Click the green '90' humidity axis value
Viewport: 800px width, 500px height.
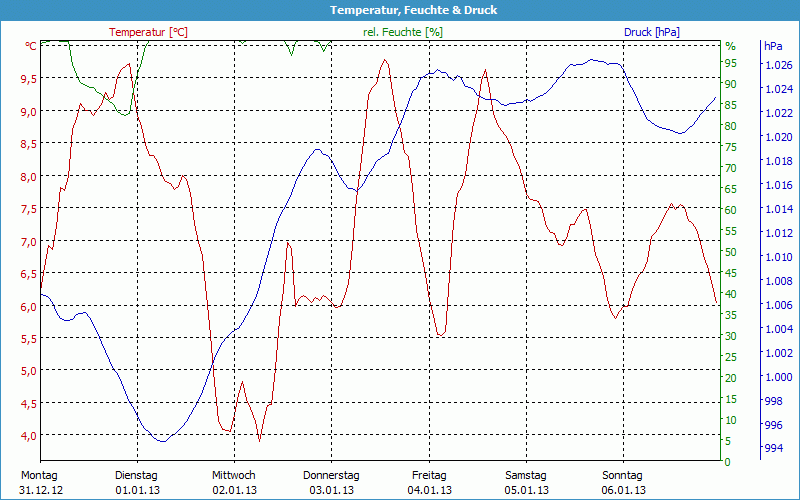731,84
